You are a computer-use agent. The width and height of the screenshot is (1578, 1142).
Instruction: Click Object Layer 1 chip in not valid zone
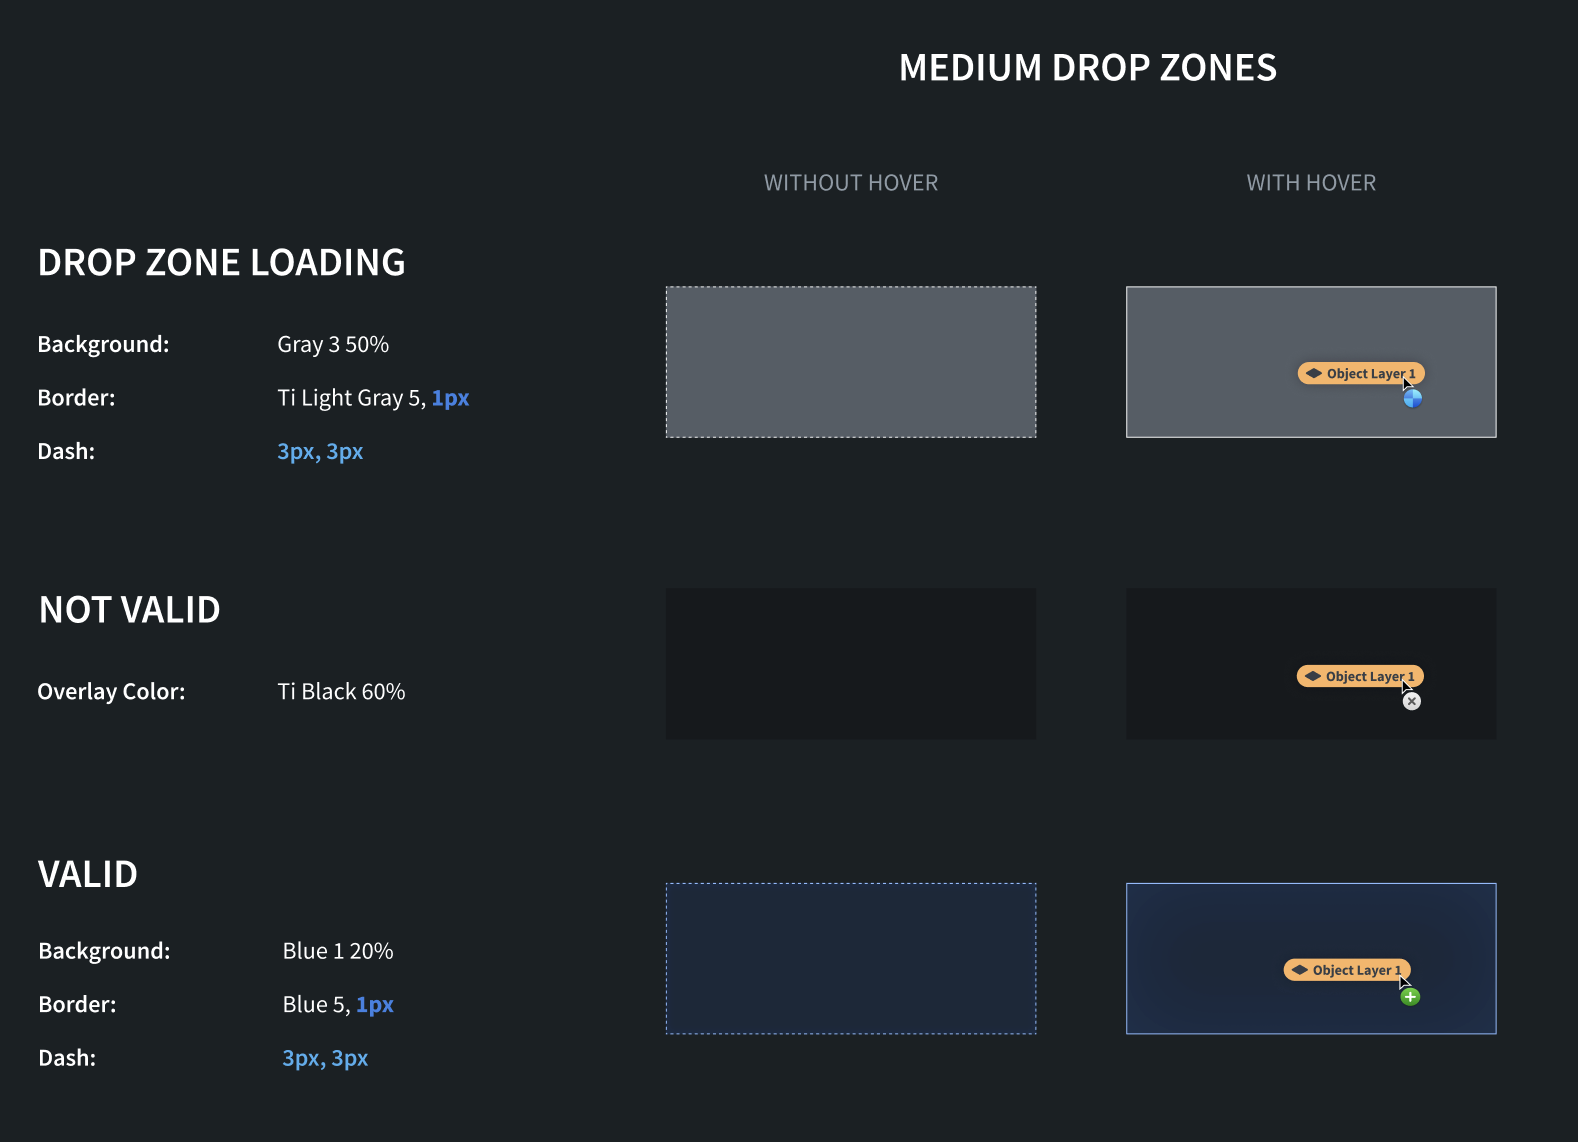point(1360,676)
